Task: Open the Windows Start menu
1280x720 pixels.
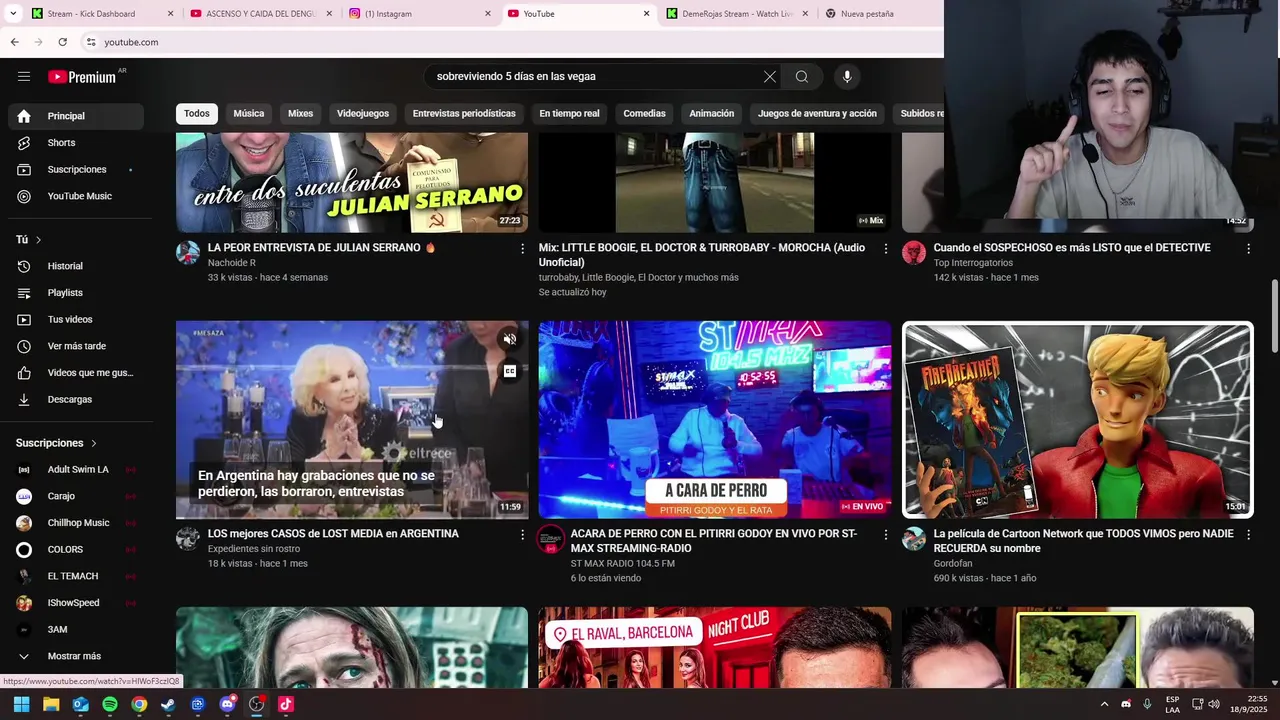Action: pos(21,704)
